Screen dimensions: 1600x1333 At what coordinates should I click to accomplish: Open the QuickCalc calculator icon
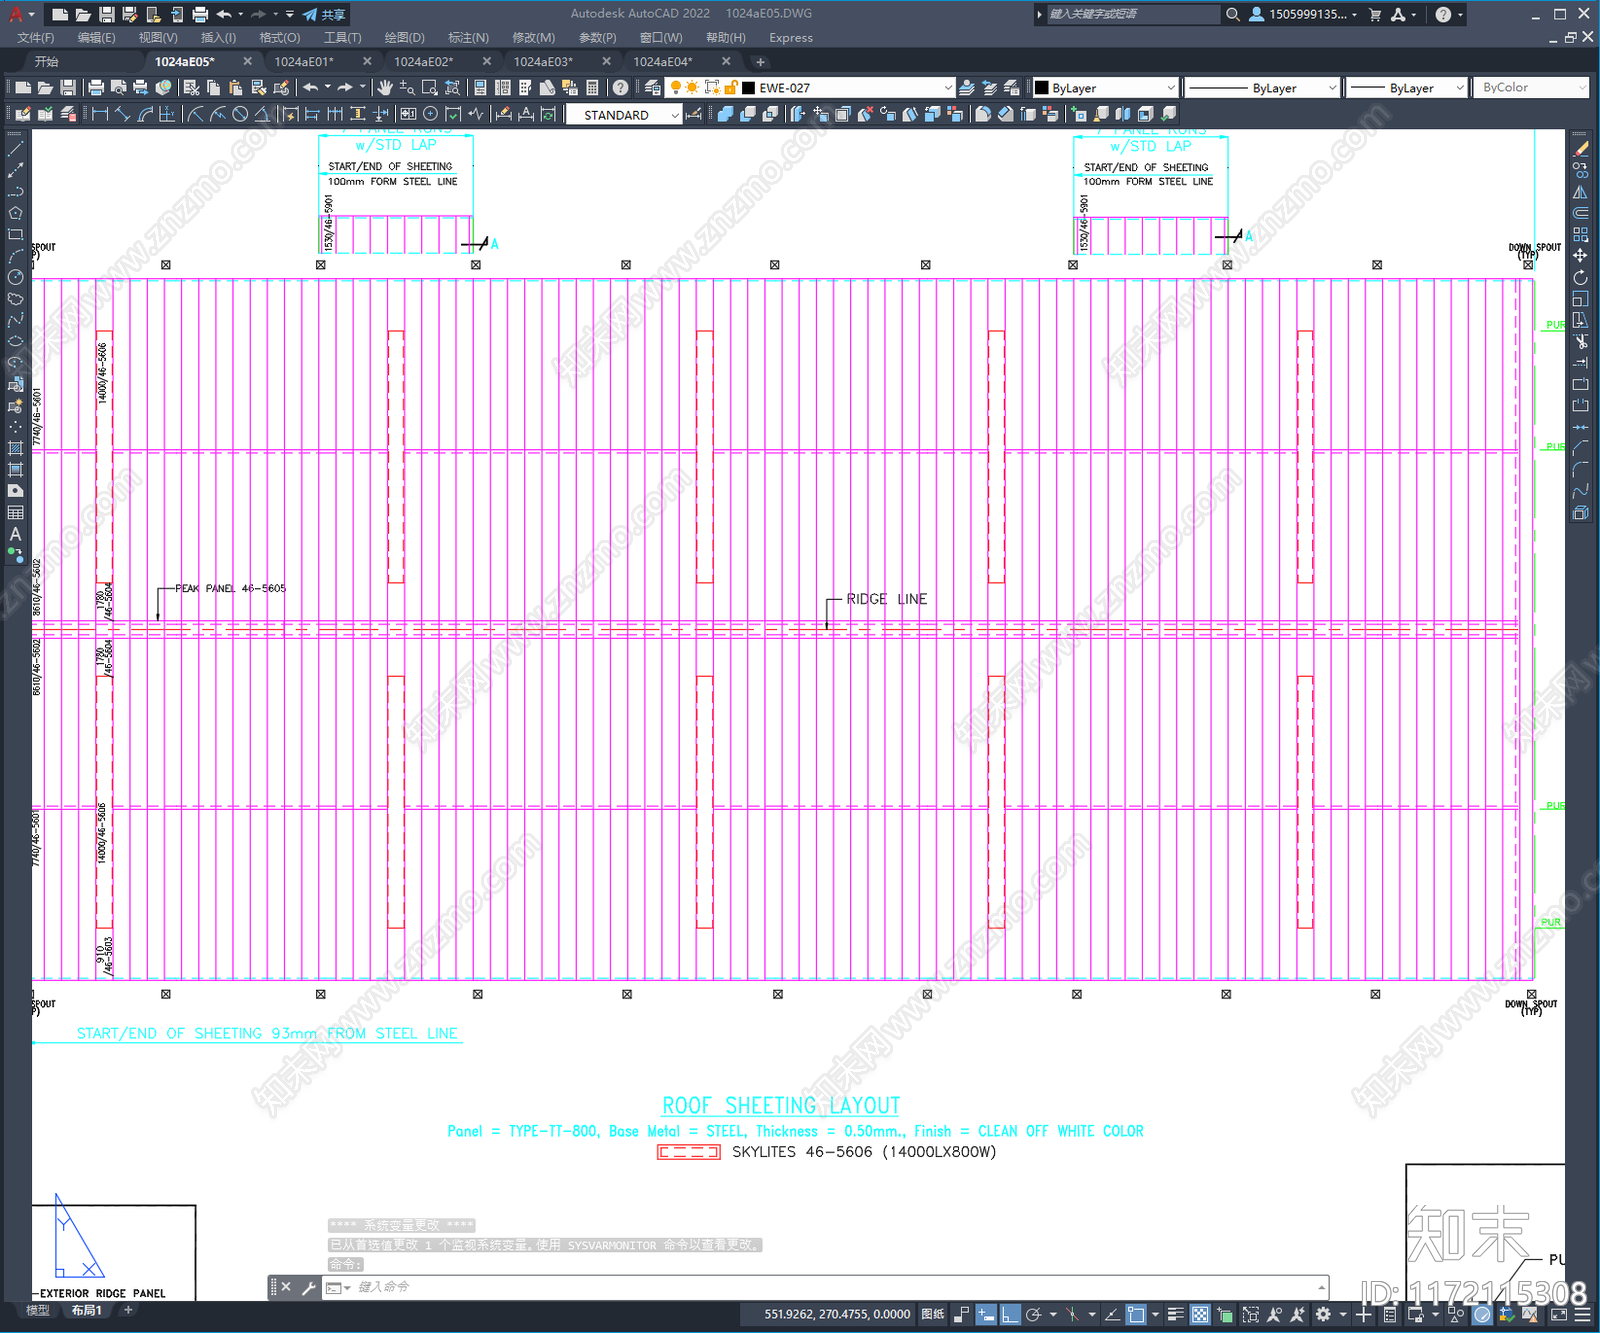(x=592, y=88)
